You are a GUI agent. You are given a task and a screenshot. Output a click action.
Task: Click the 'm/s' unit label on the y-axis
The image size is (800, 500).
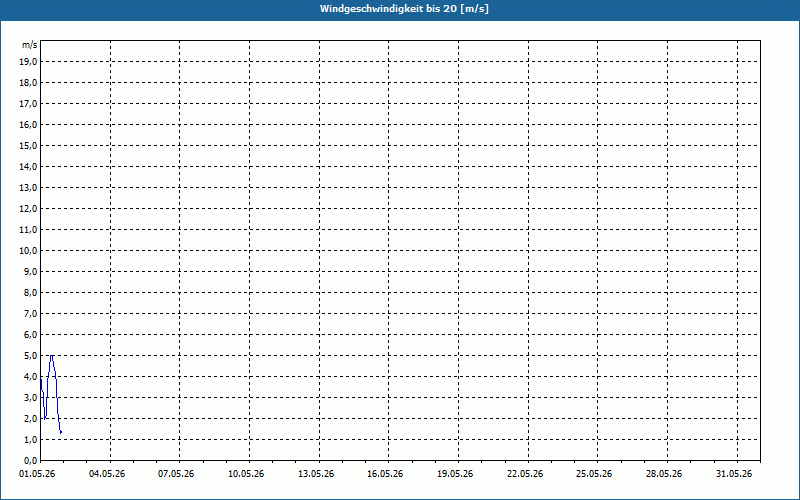[x=30, y=45]
